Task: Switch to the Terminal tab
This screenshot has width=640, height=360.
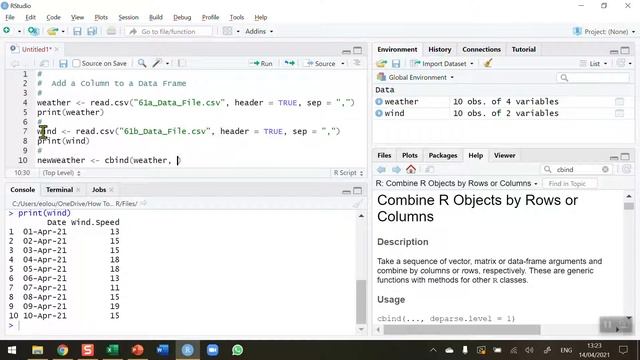Action: pyautogui.click(x=59, y=190)
